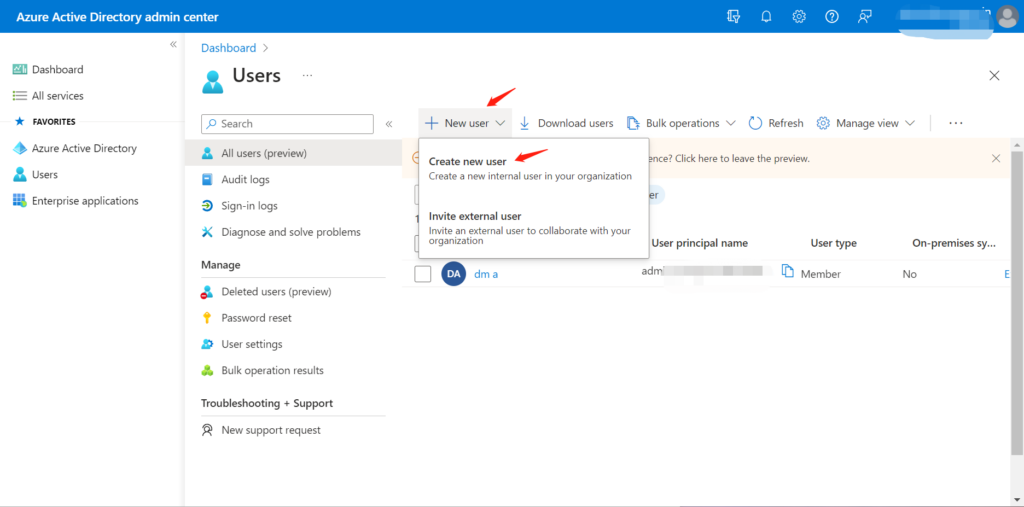Click the vertical scrollbar
1024x507 pixels.
pyautogui.click(x=1017, y=301)
